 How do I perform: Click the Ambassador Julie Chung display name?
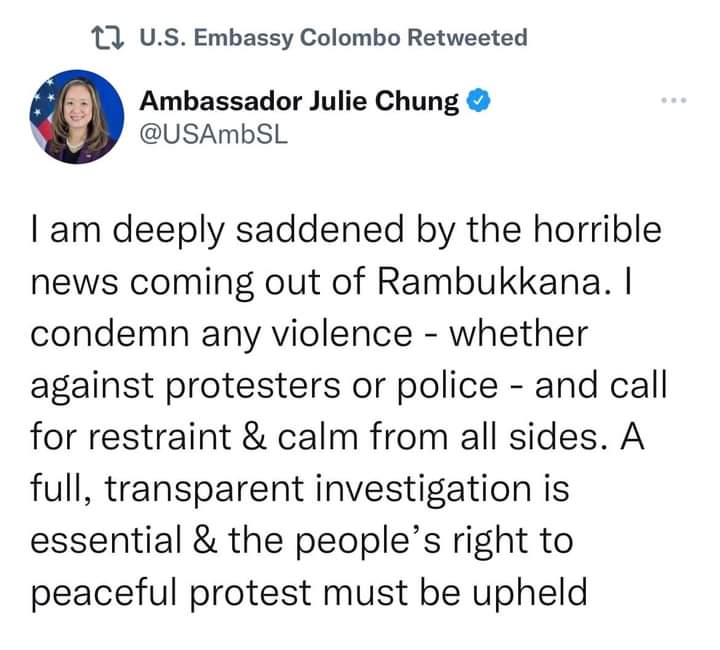coord(298,101)
